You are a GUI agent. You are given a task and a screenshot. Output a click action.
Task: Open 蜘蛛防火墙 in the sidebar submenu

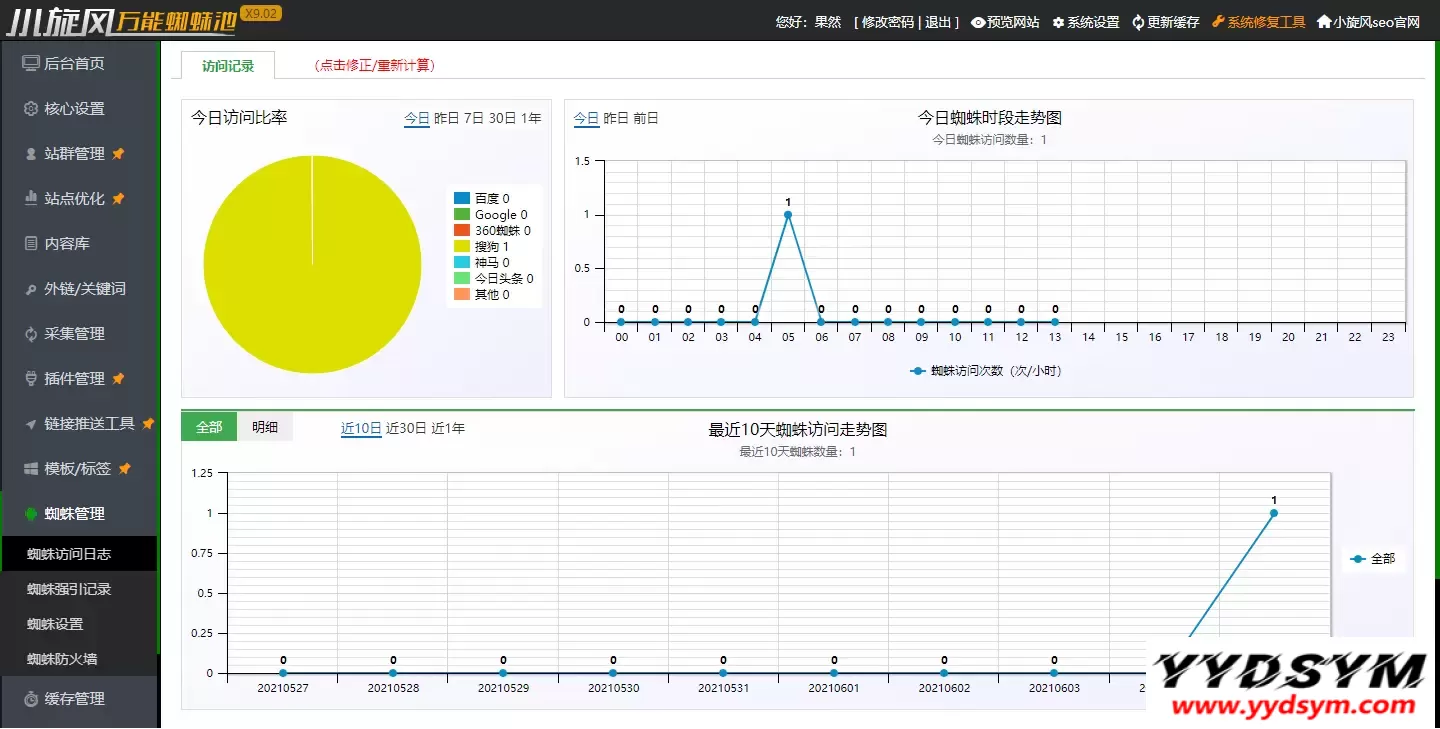click(x=62, y=659)
